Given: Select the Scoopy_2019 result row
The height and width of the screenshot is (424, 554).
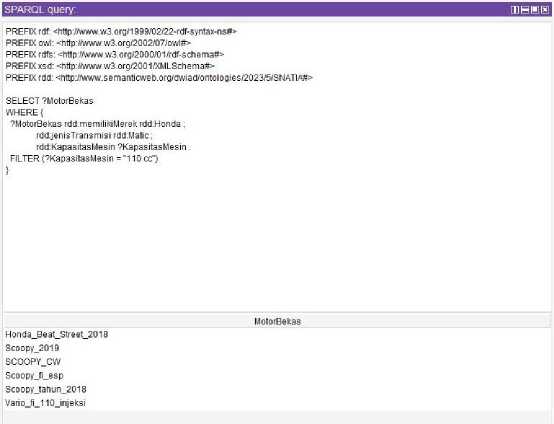Looking at the screenshot, I should [277, 348].
